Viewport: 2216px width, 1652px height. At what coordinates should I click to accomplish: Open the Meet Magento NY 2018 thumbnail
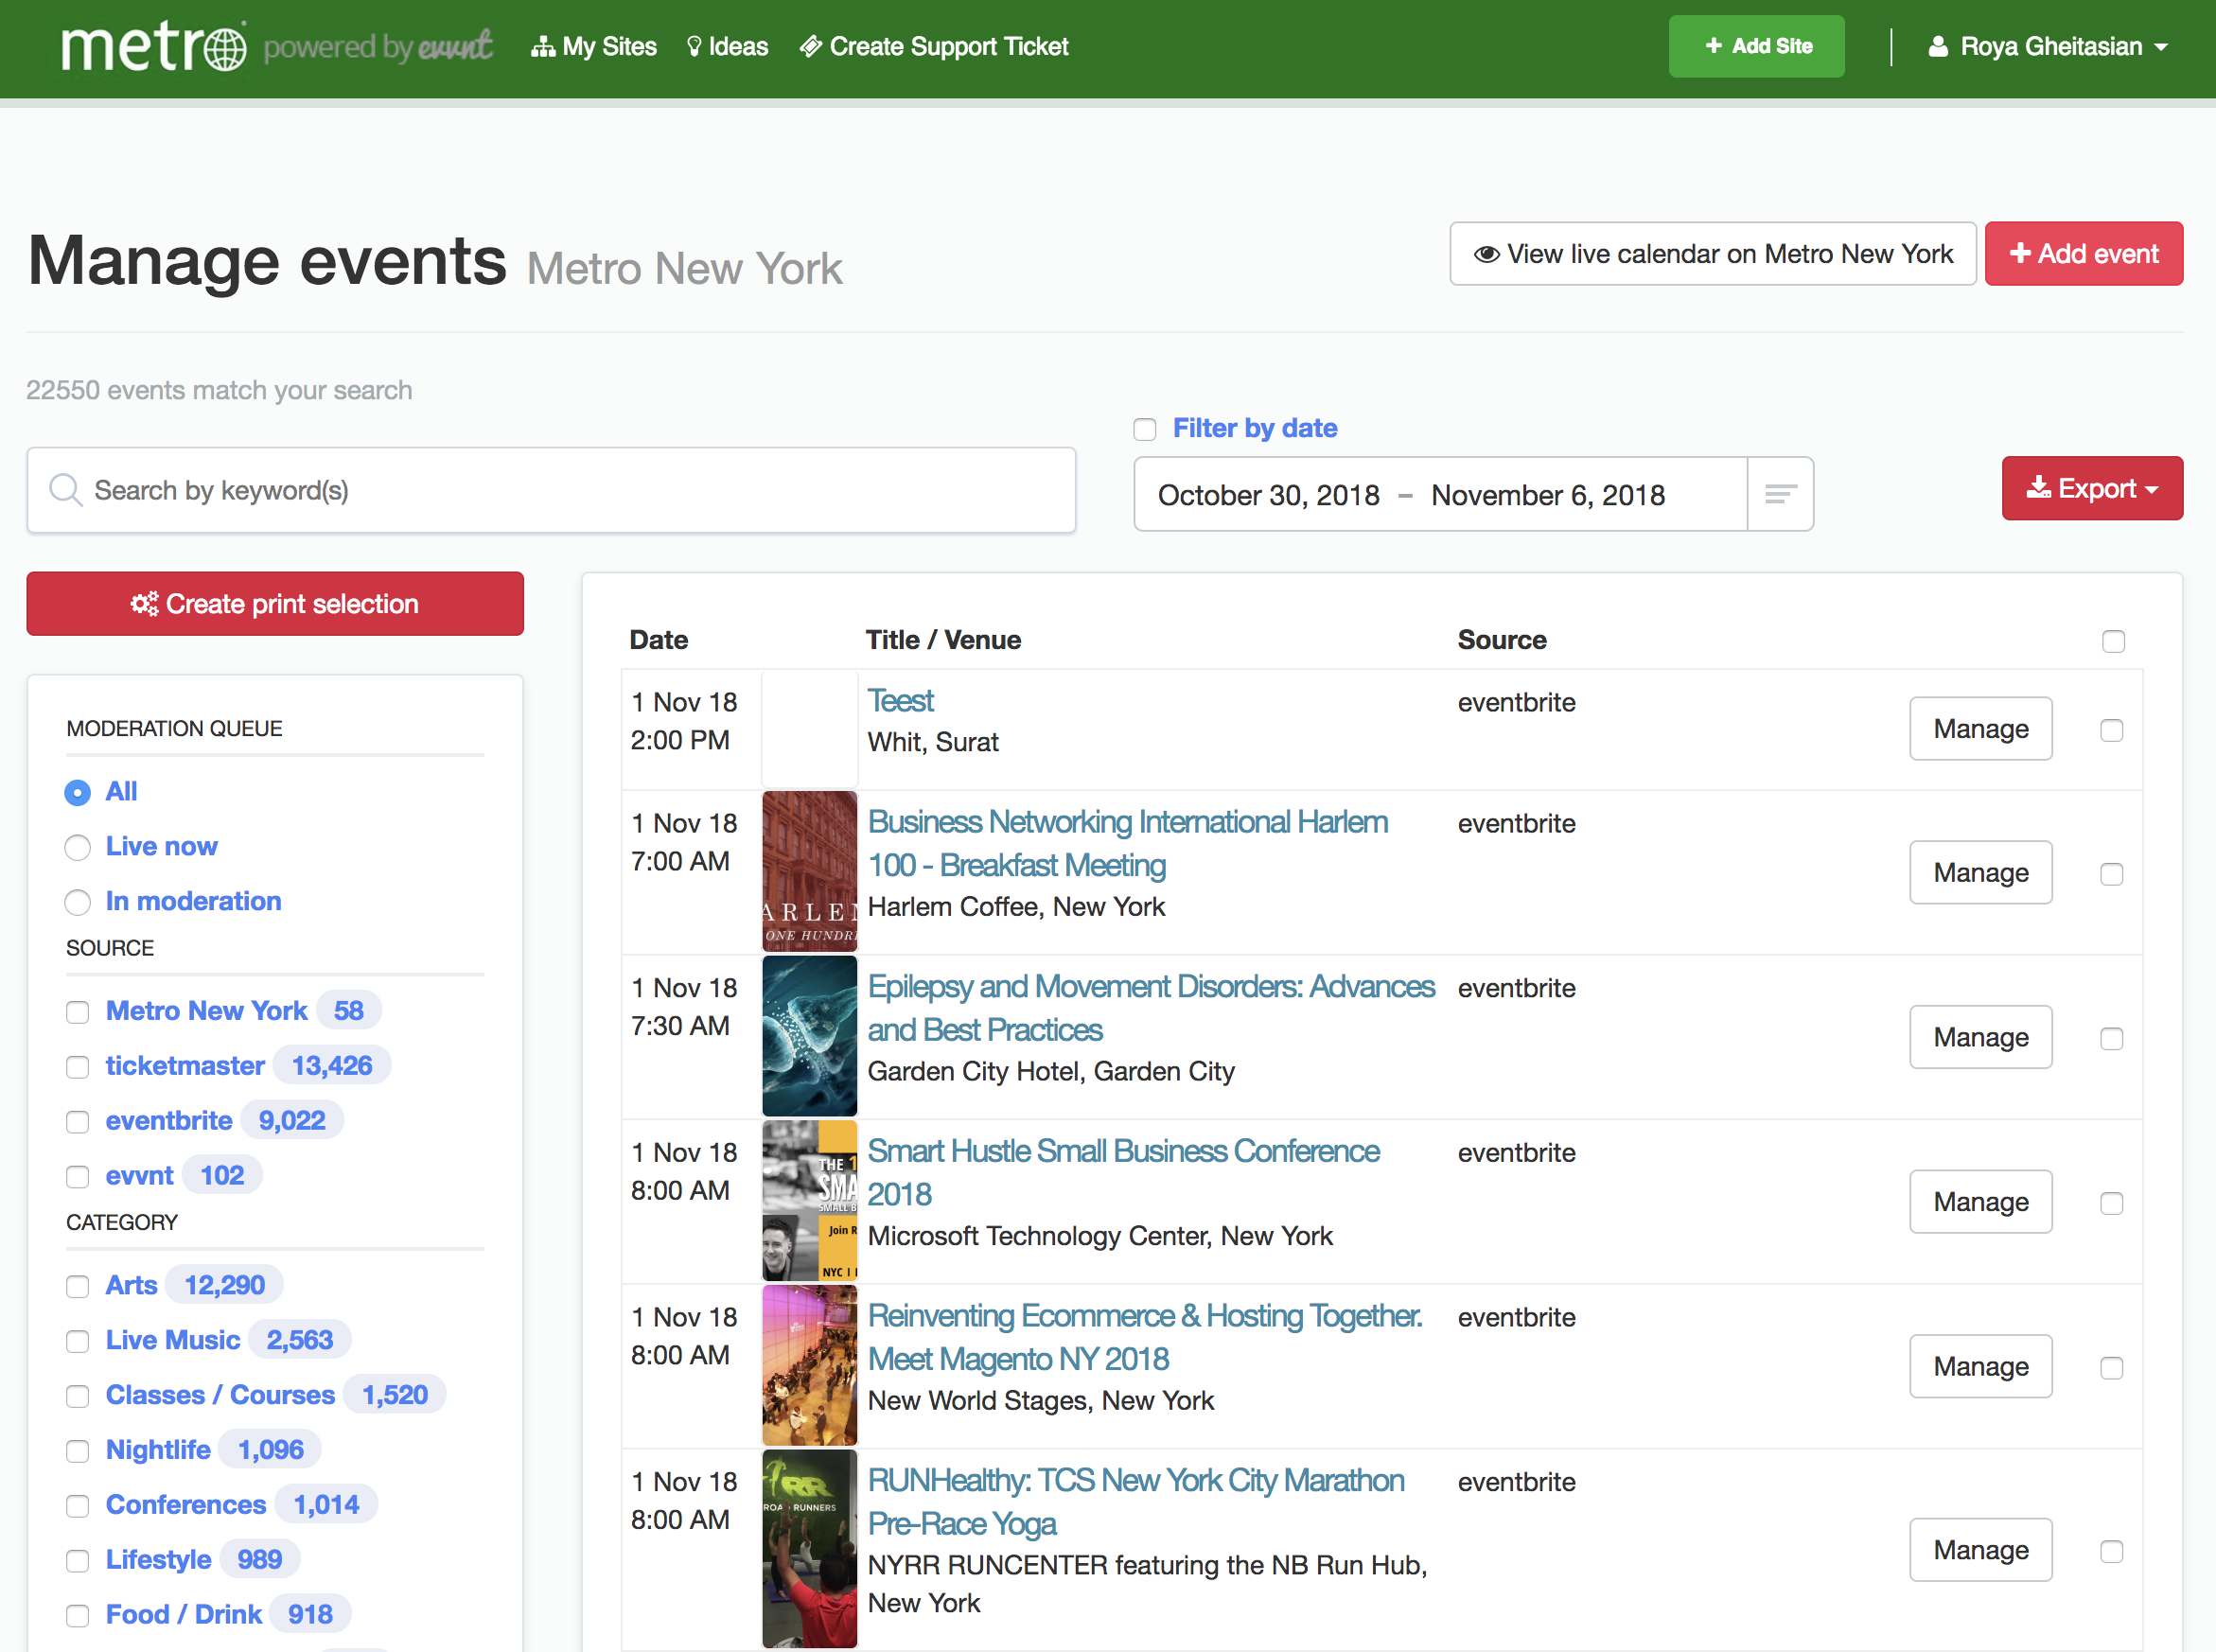coord(809,1365)
